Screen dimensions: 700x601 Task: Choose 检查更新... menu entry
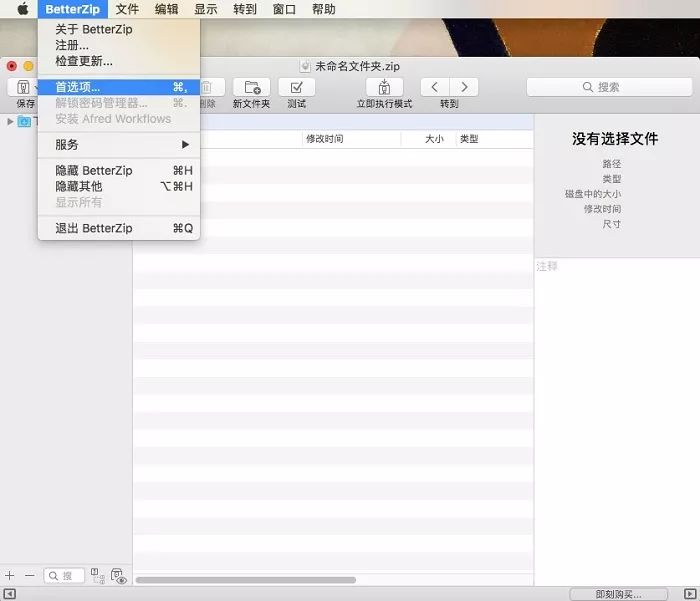tap(119, 61)
